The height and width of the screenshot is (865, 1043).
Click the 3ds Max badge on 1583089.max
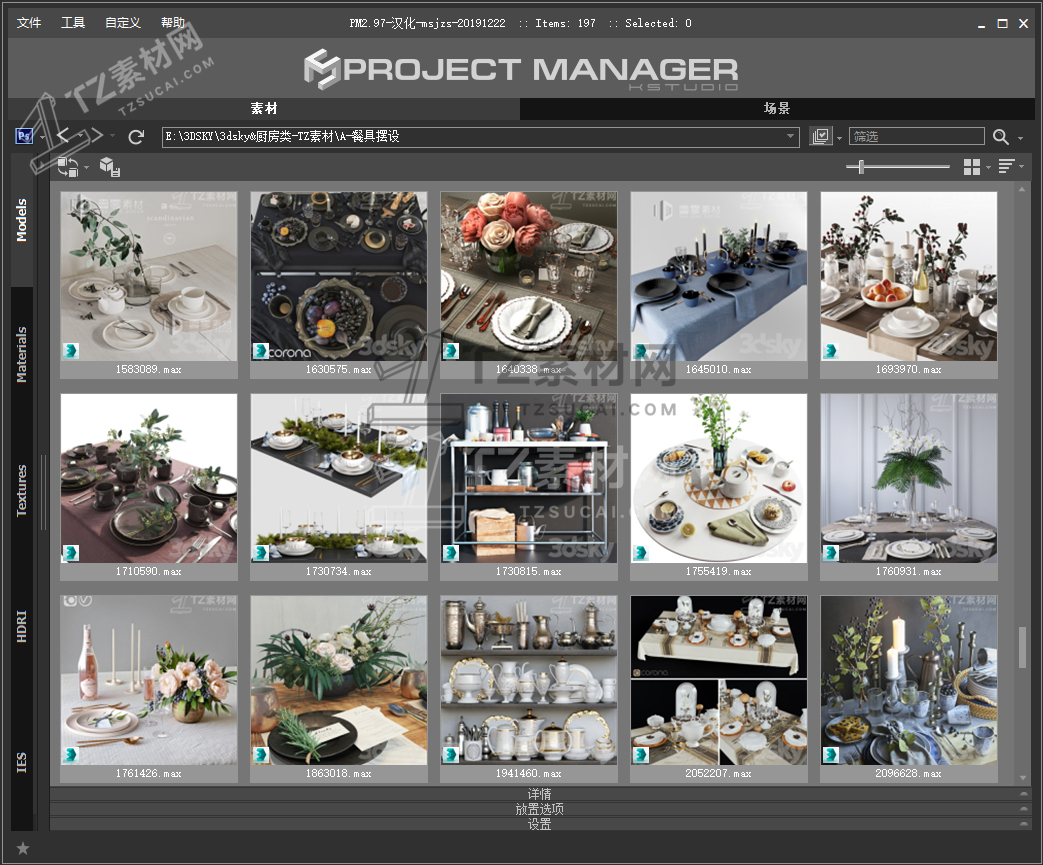(71, 351)
